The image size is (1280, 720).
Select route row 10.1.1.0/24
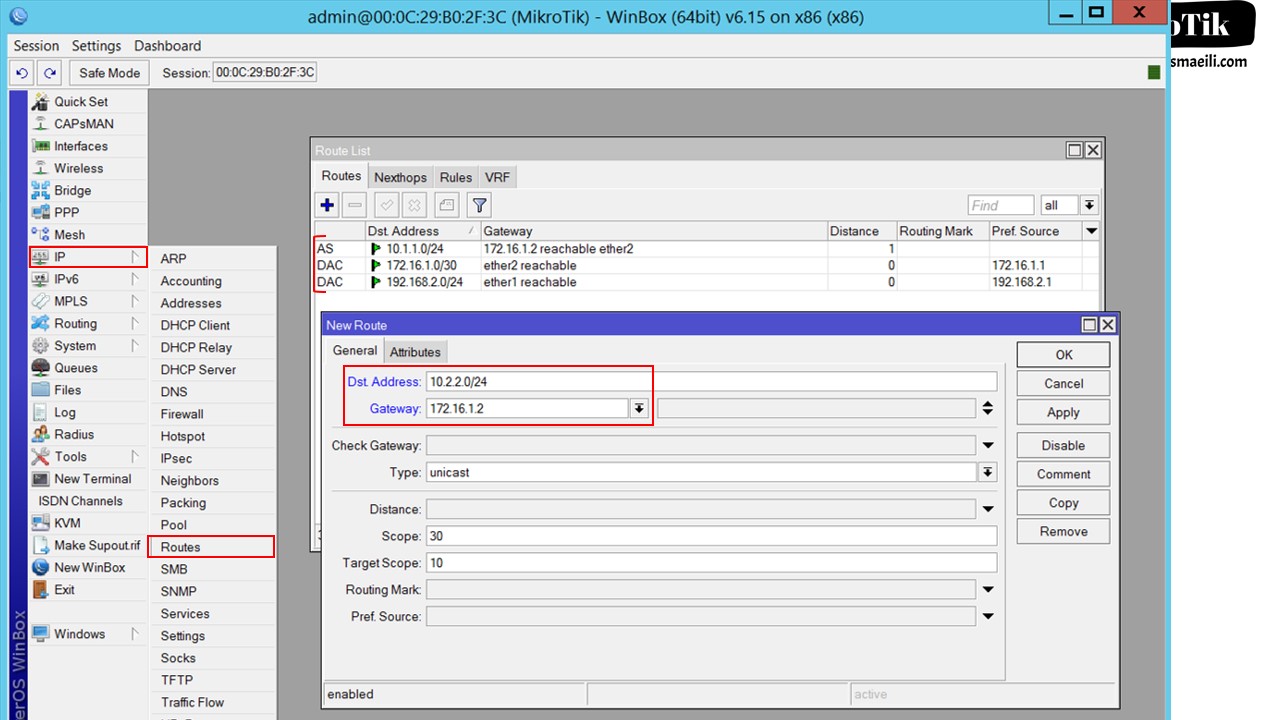pyautogui.click(x=706, y=248)
